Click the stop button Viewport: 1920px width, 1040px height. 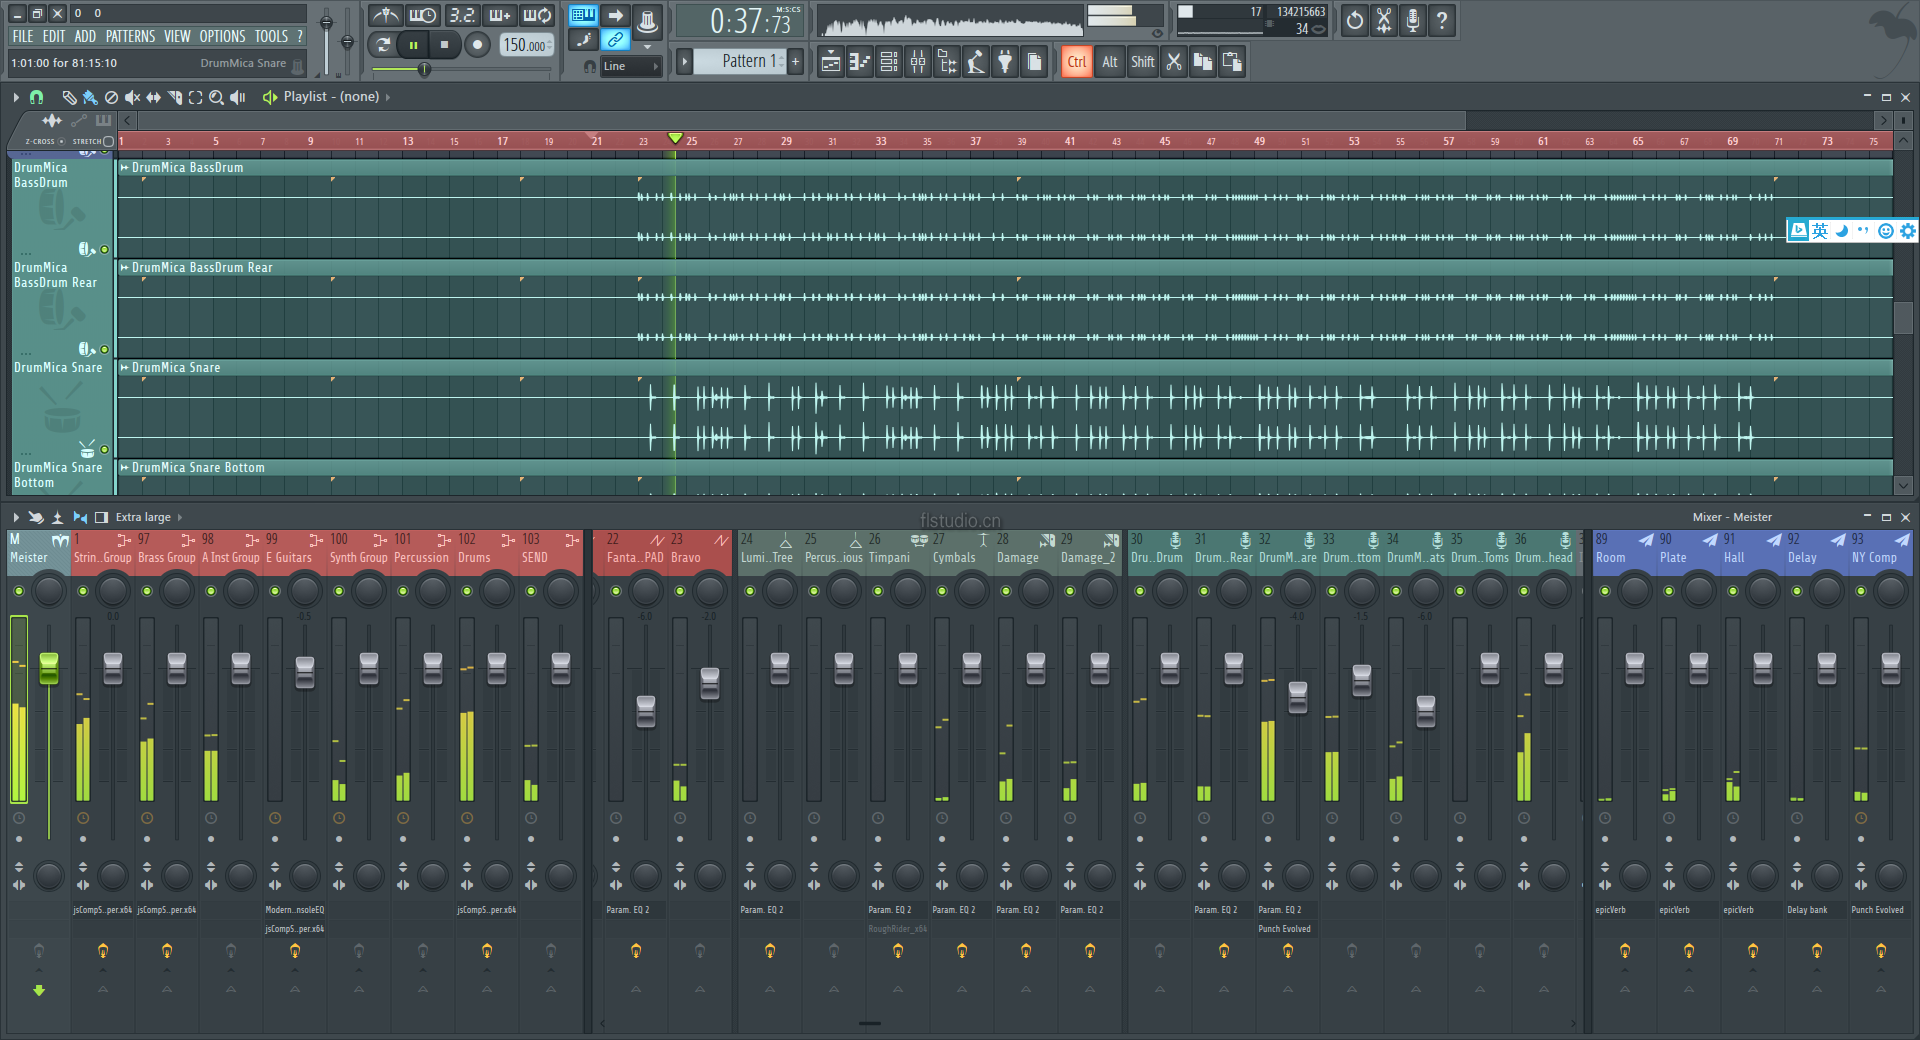444,44
